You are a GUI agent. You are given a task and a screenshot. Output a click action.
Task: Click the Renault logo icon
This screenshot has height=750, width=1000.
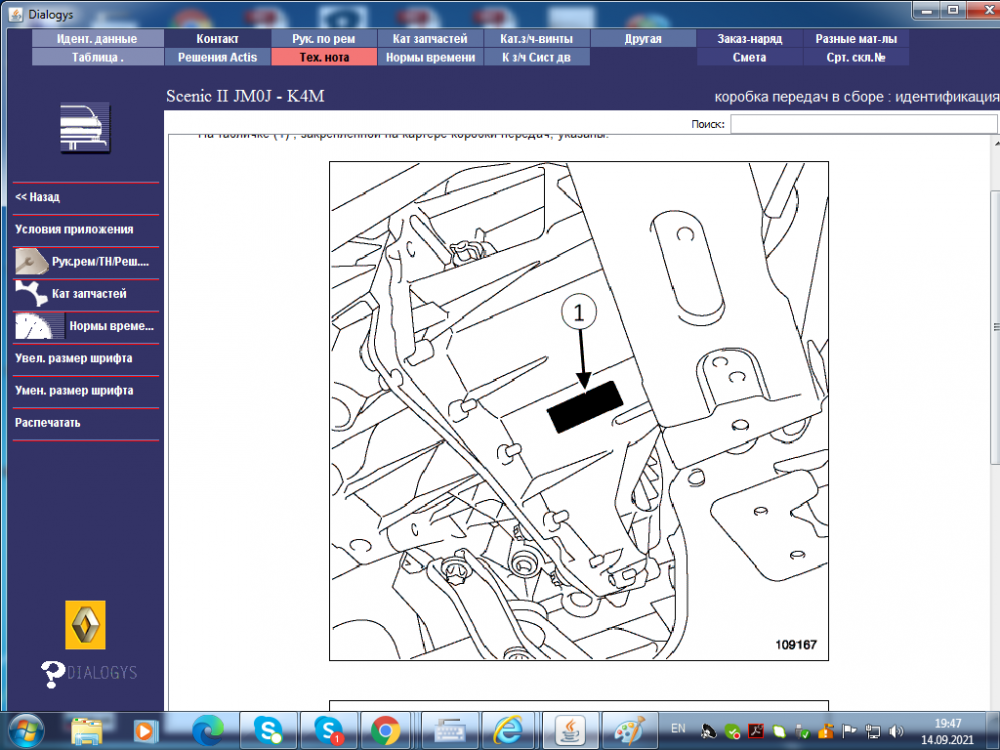[85, 625]
